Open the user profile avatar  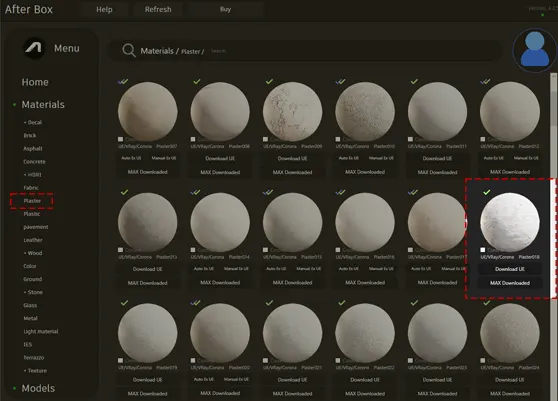pos(535,50)
